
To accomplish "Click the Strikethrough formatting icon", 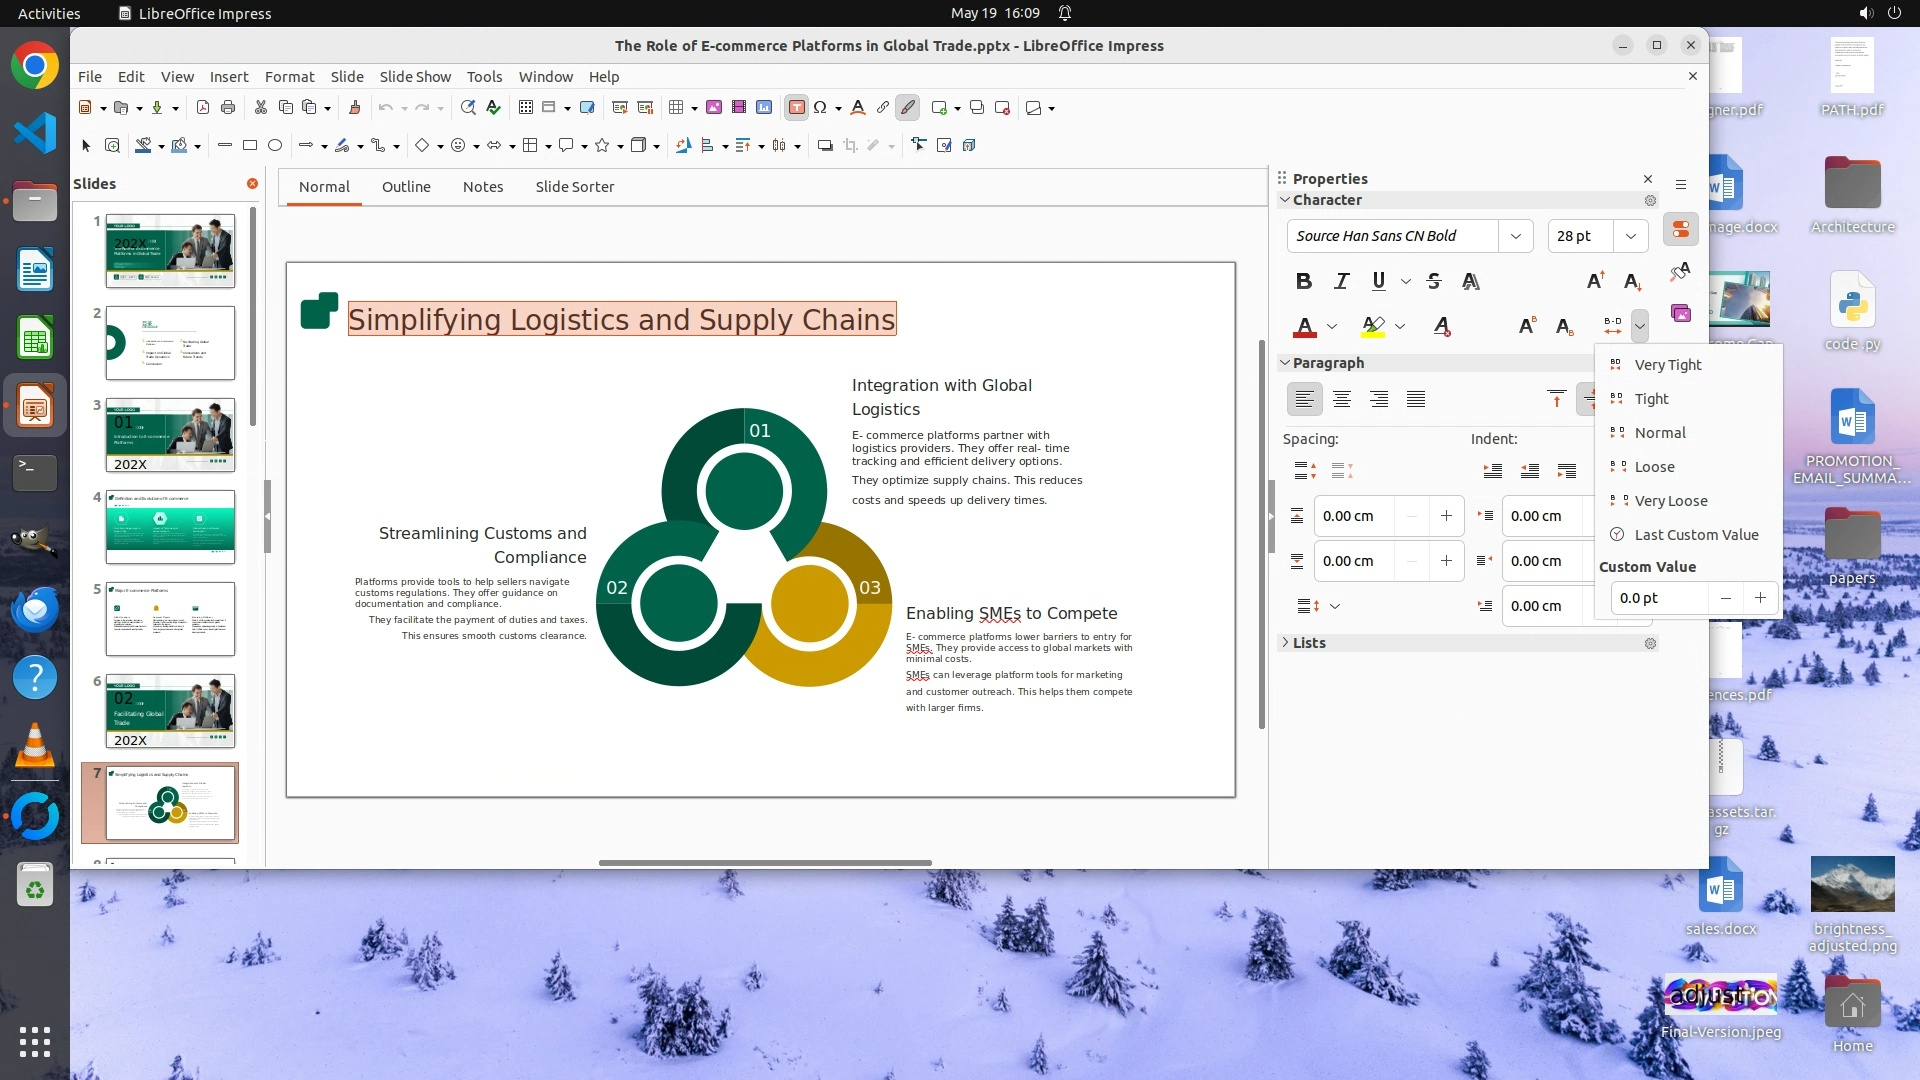I will tap(1433, 282).
